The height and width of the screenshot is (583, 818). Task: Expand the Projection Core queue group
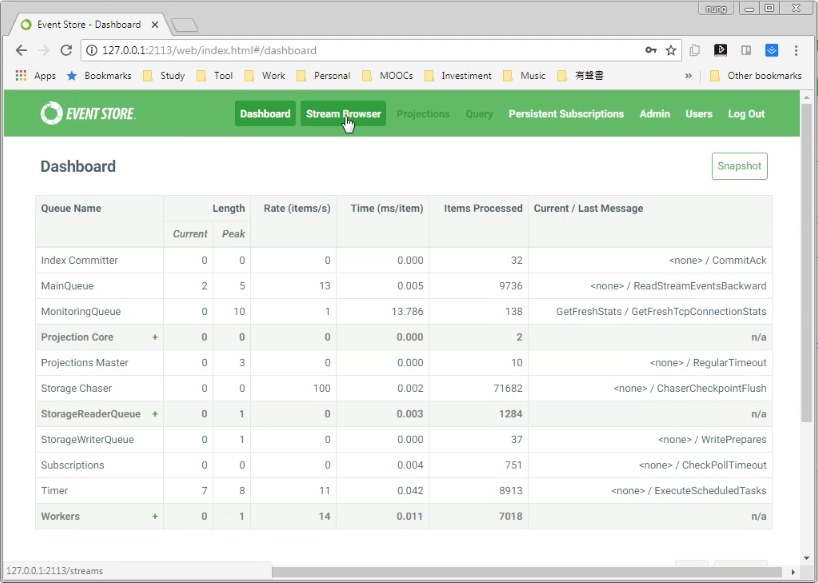point(155,337)
